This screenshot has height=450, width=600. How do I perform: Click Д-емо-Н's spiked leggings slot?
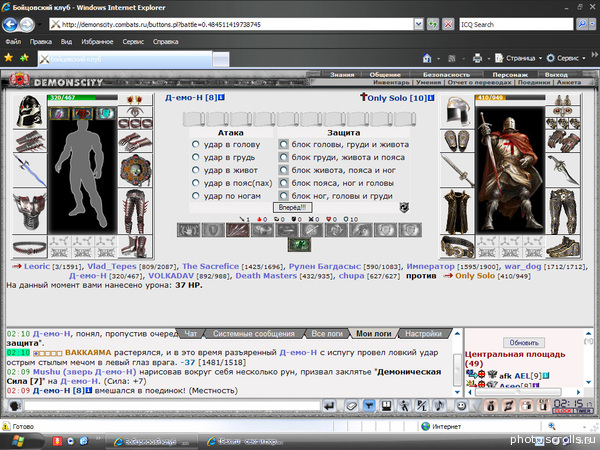[x=135, y=211]
